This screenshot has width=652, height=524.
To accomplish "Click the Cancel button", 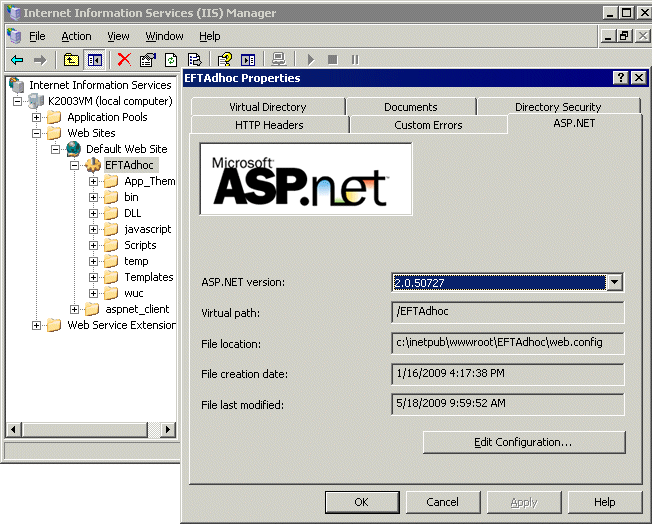I will (443, 502).
